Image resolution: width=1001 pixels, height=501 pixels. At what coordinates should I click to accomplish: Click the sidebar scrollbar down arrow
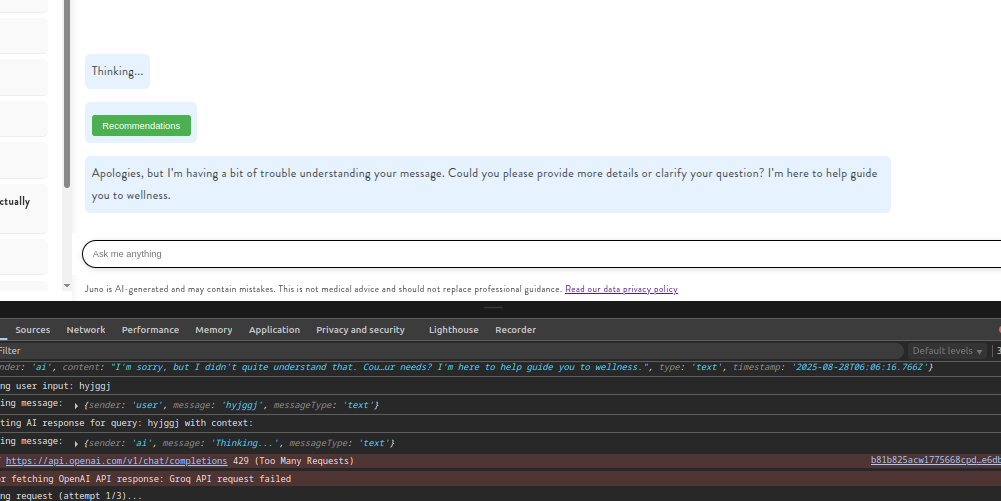(x=67, y=285)
